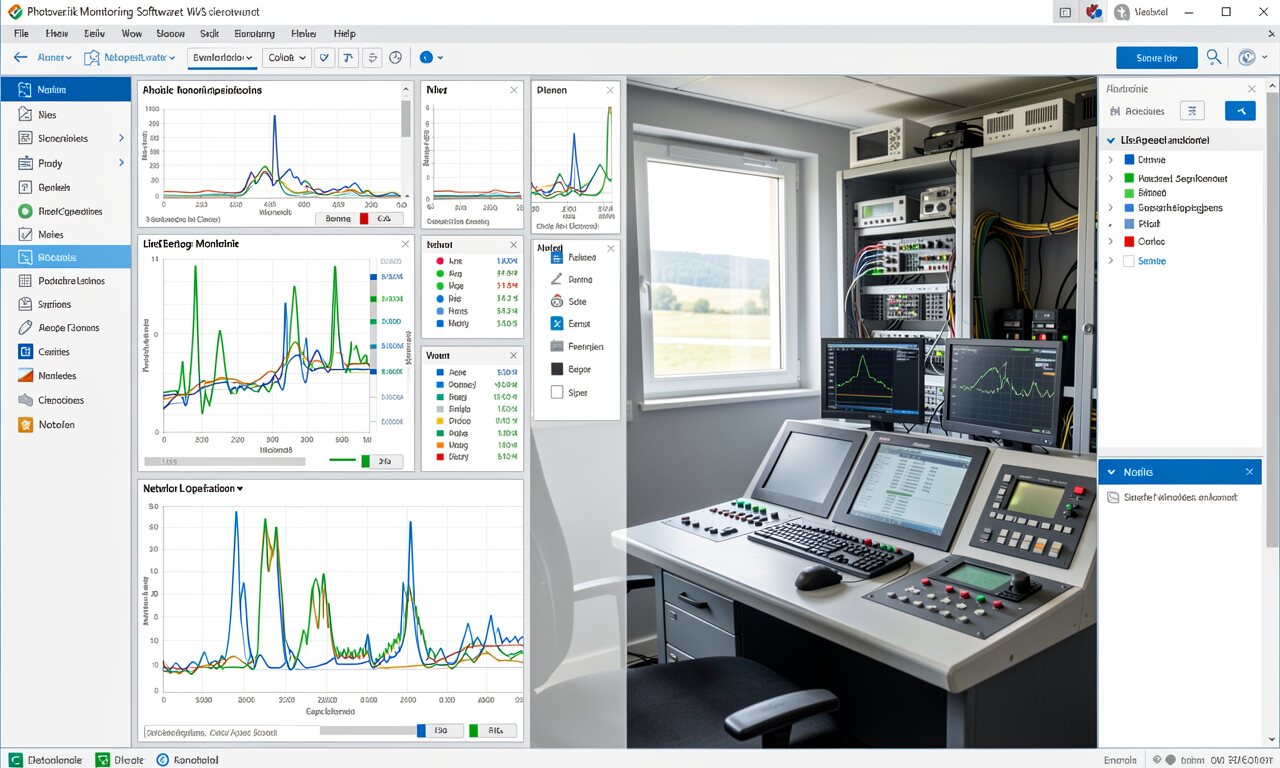This screenshot has height=768, width=1280.
Task: Click the blue arrow button in right panel
Action: point(1240,111)
